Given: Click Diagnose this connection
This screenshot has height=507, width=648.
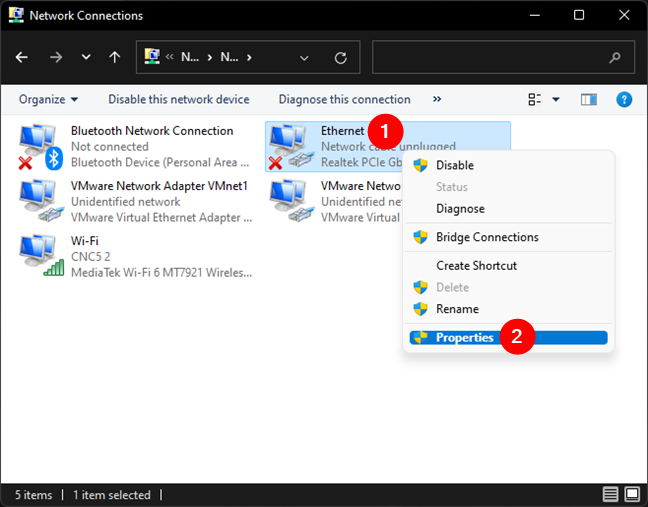Looking at the screenshot, I should click(x=344, y=99).
